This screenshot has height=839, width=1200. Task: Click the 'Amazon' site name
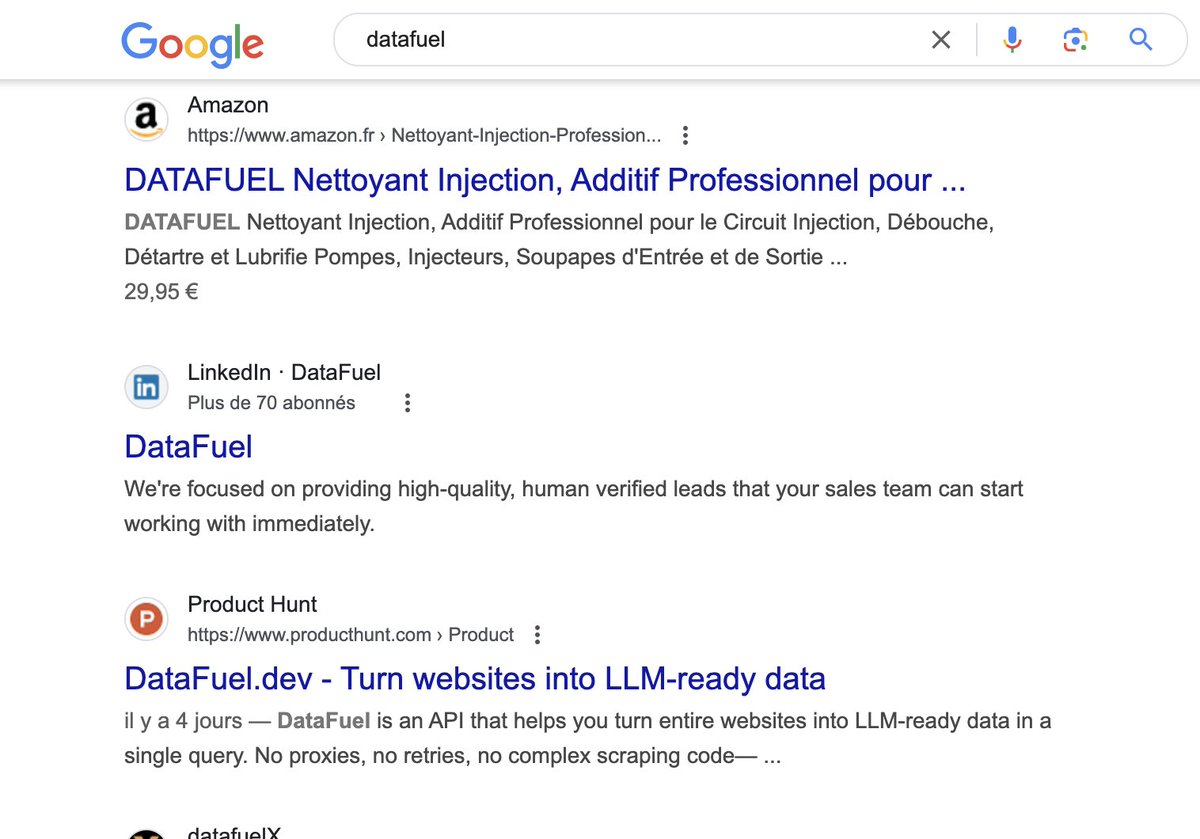coord(228,105)
